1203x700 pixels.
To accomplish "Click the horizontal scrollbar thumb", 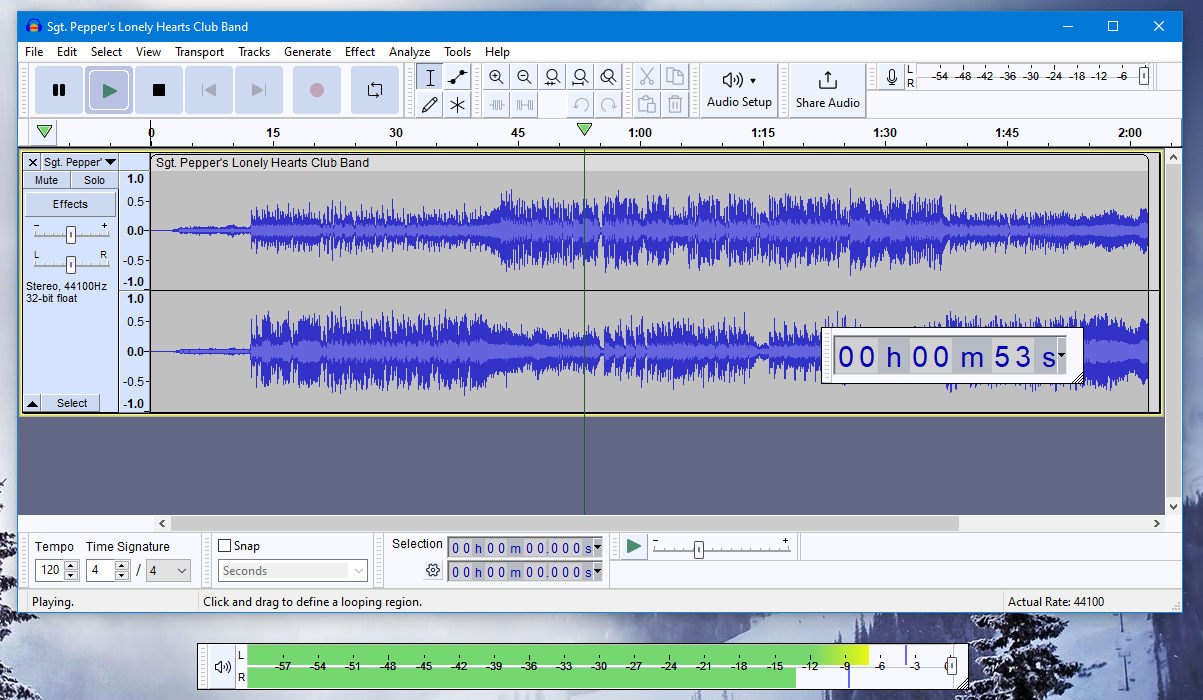I will [x=564, y=523].
